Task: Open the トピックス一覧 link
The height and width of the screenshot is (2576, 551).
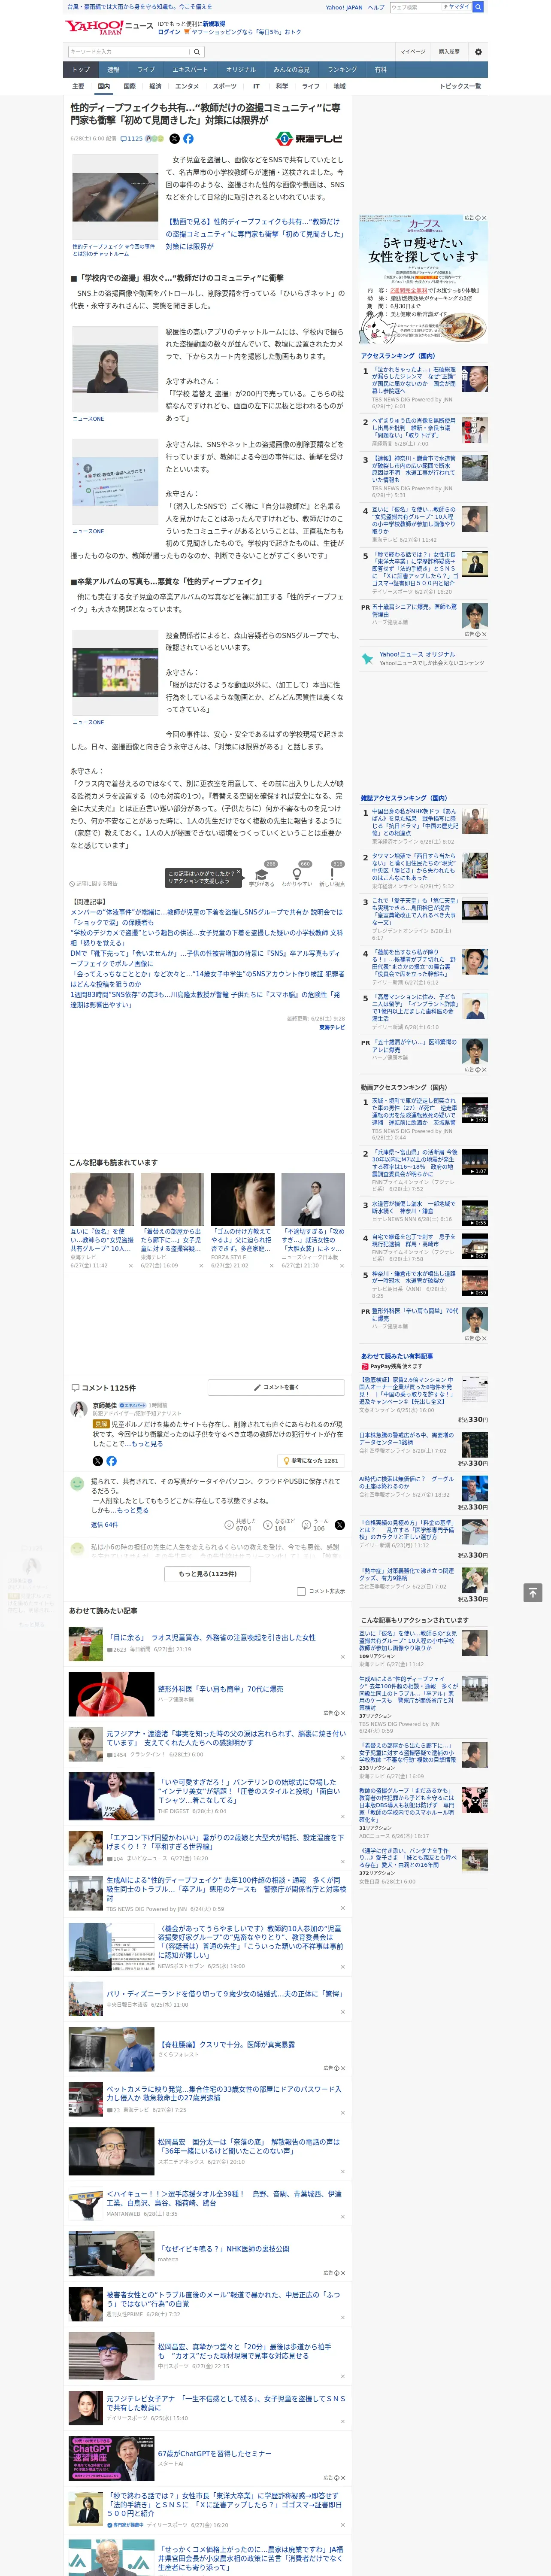Action: (460, 86)
